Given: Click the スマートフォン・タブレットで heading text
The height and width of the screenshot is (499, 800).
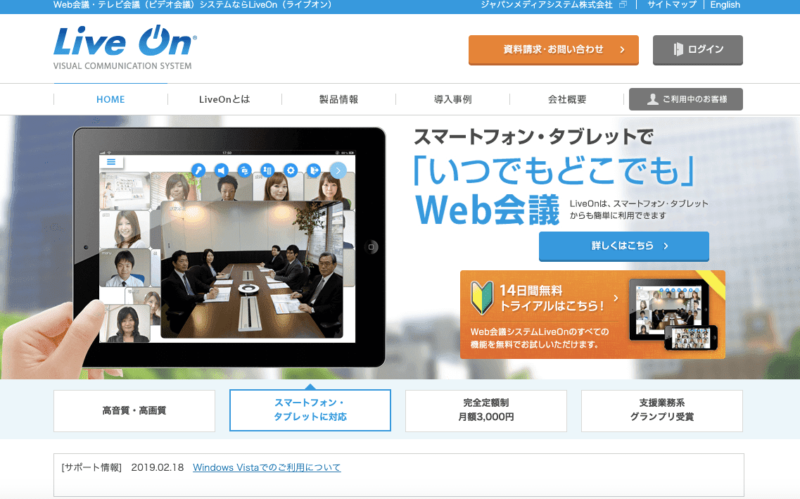Looking at the screenshot, I should coord(533,137).
